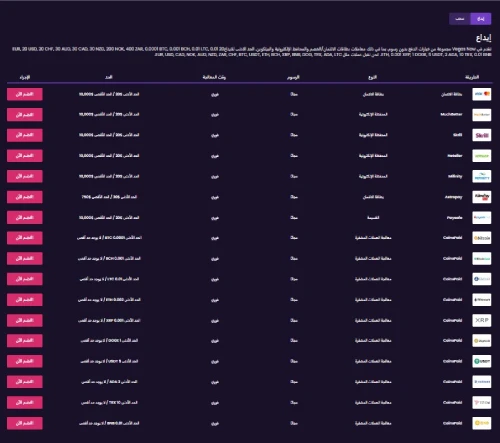Click the XRP coin logo
Viewport: 500px width, 443px height.
click(482, 320)
